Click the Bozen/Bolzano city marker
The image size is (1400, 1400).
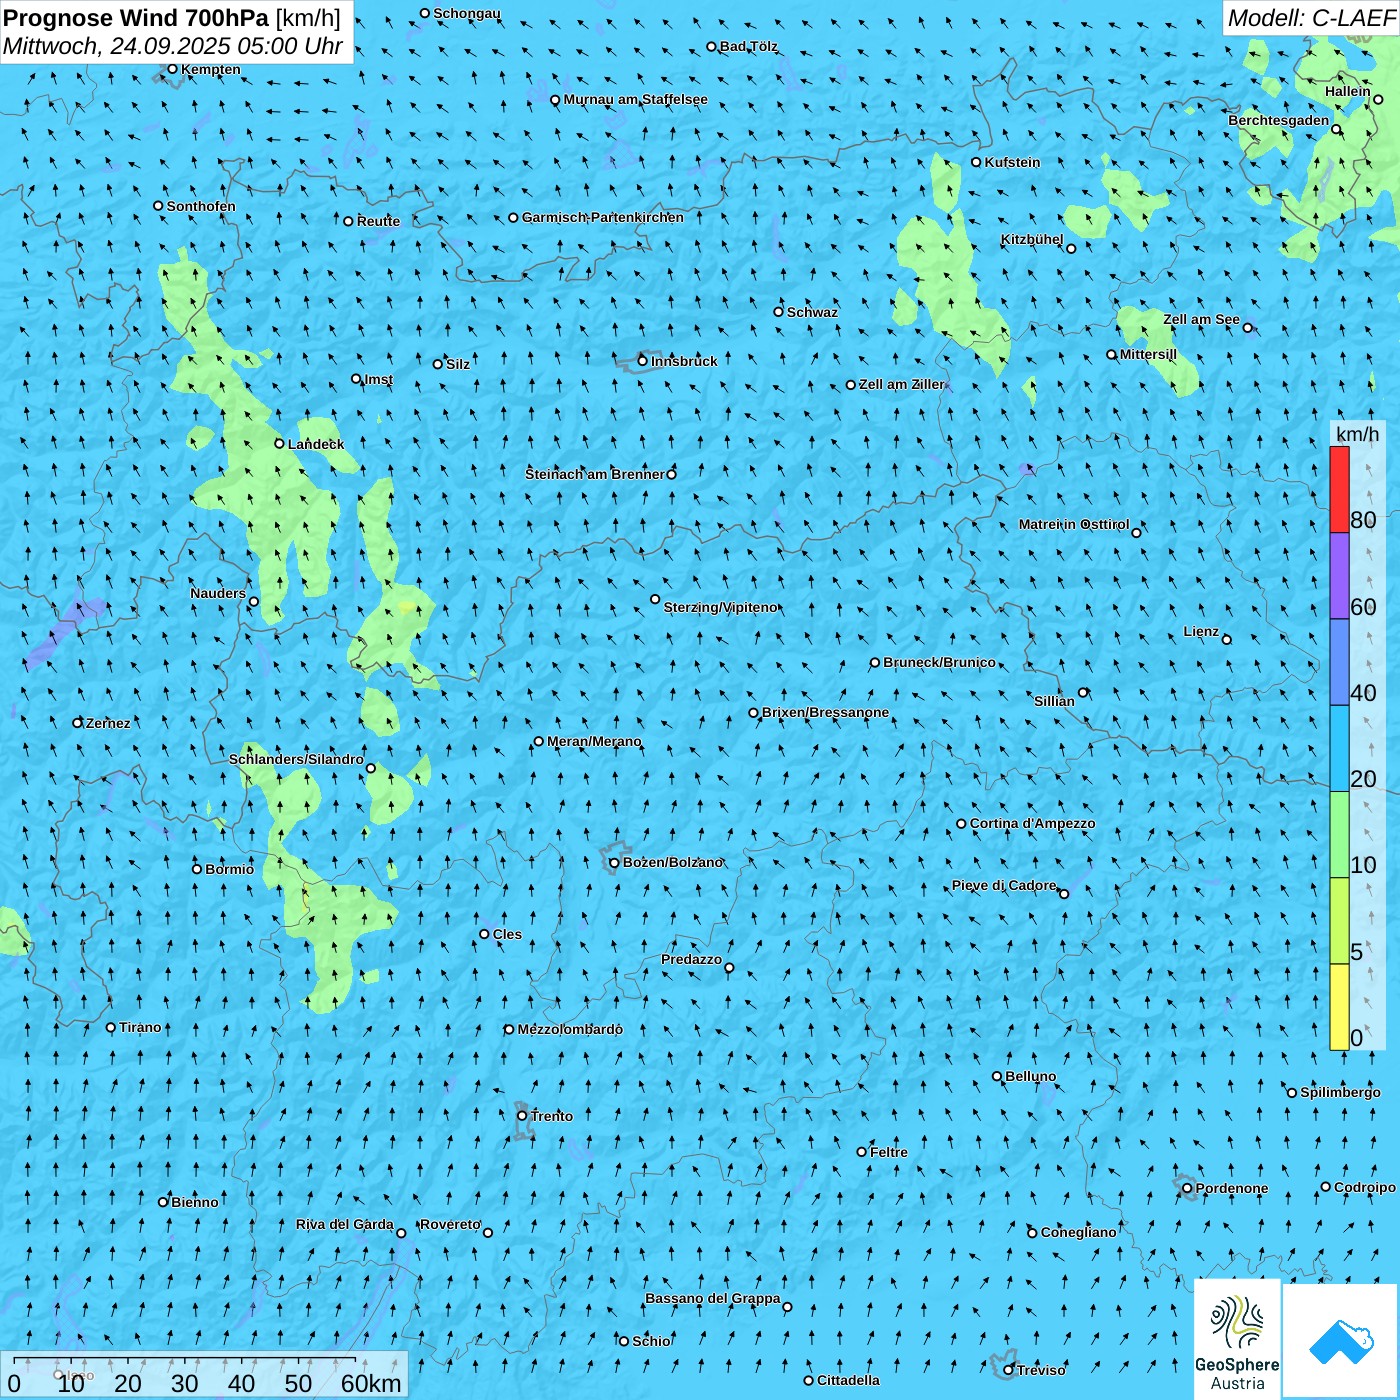tap(614, 863)
